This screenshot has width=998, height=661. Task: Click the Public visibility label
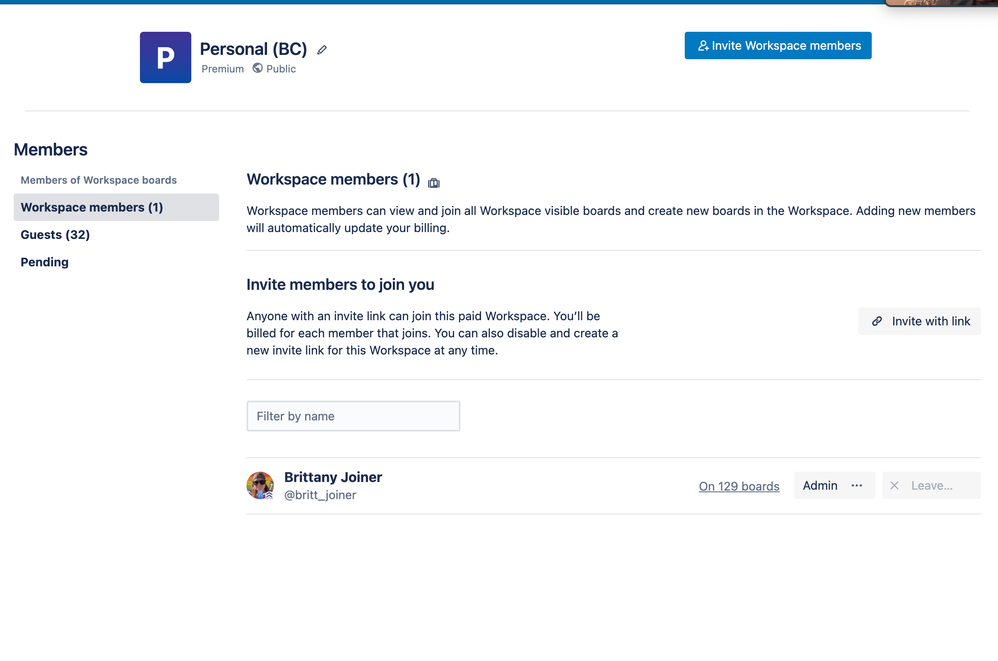click(281, 69)
